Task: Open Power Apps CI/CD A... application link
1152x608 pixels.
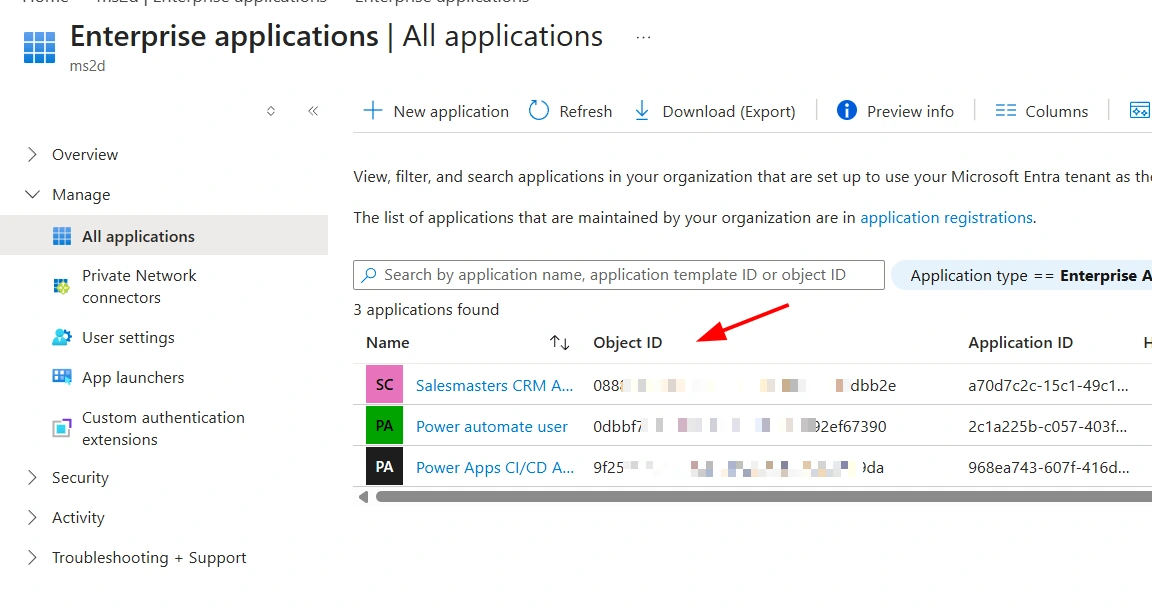Action: [494, 467]
